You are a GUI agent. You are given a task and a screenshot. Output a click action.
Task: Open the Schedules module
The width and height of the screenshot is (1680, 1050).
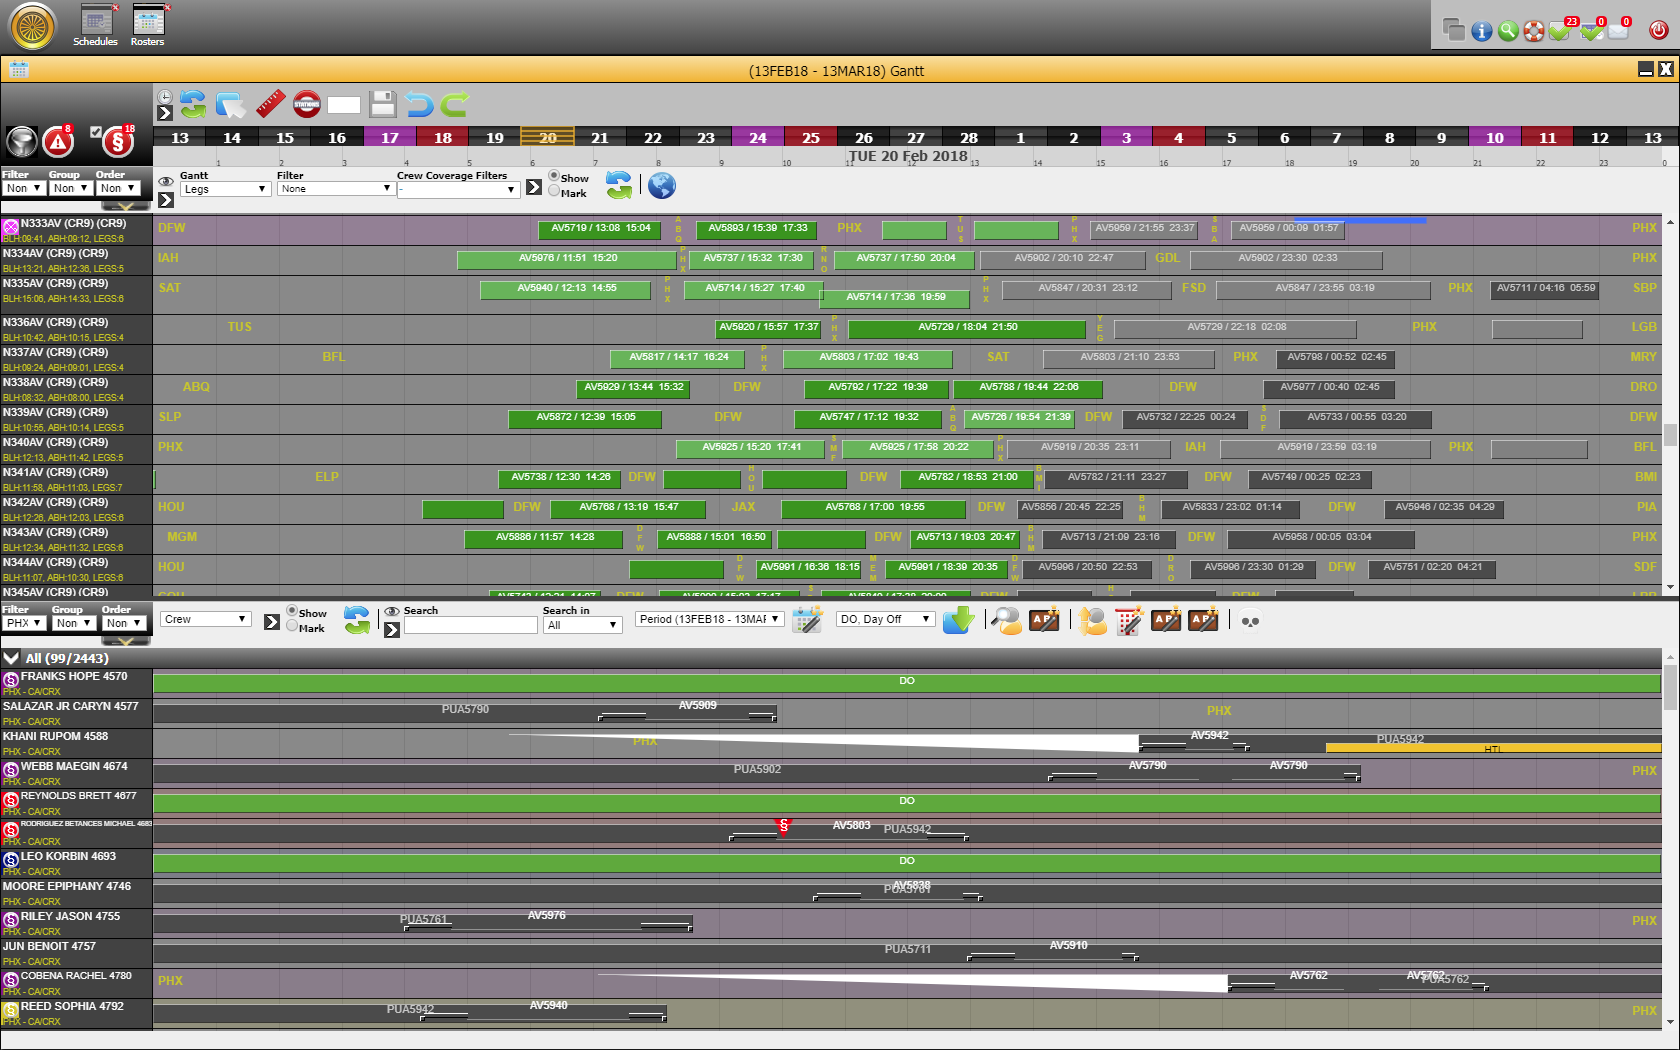coord(96,25)
